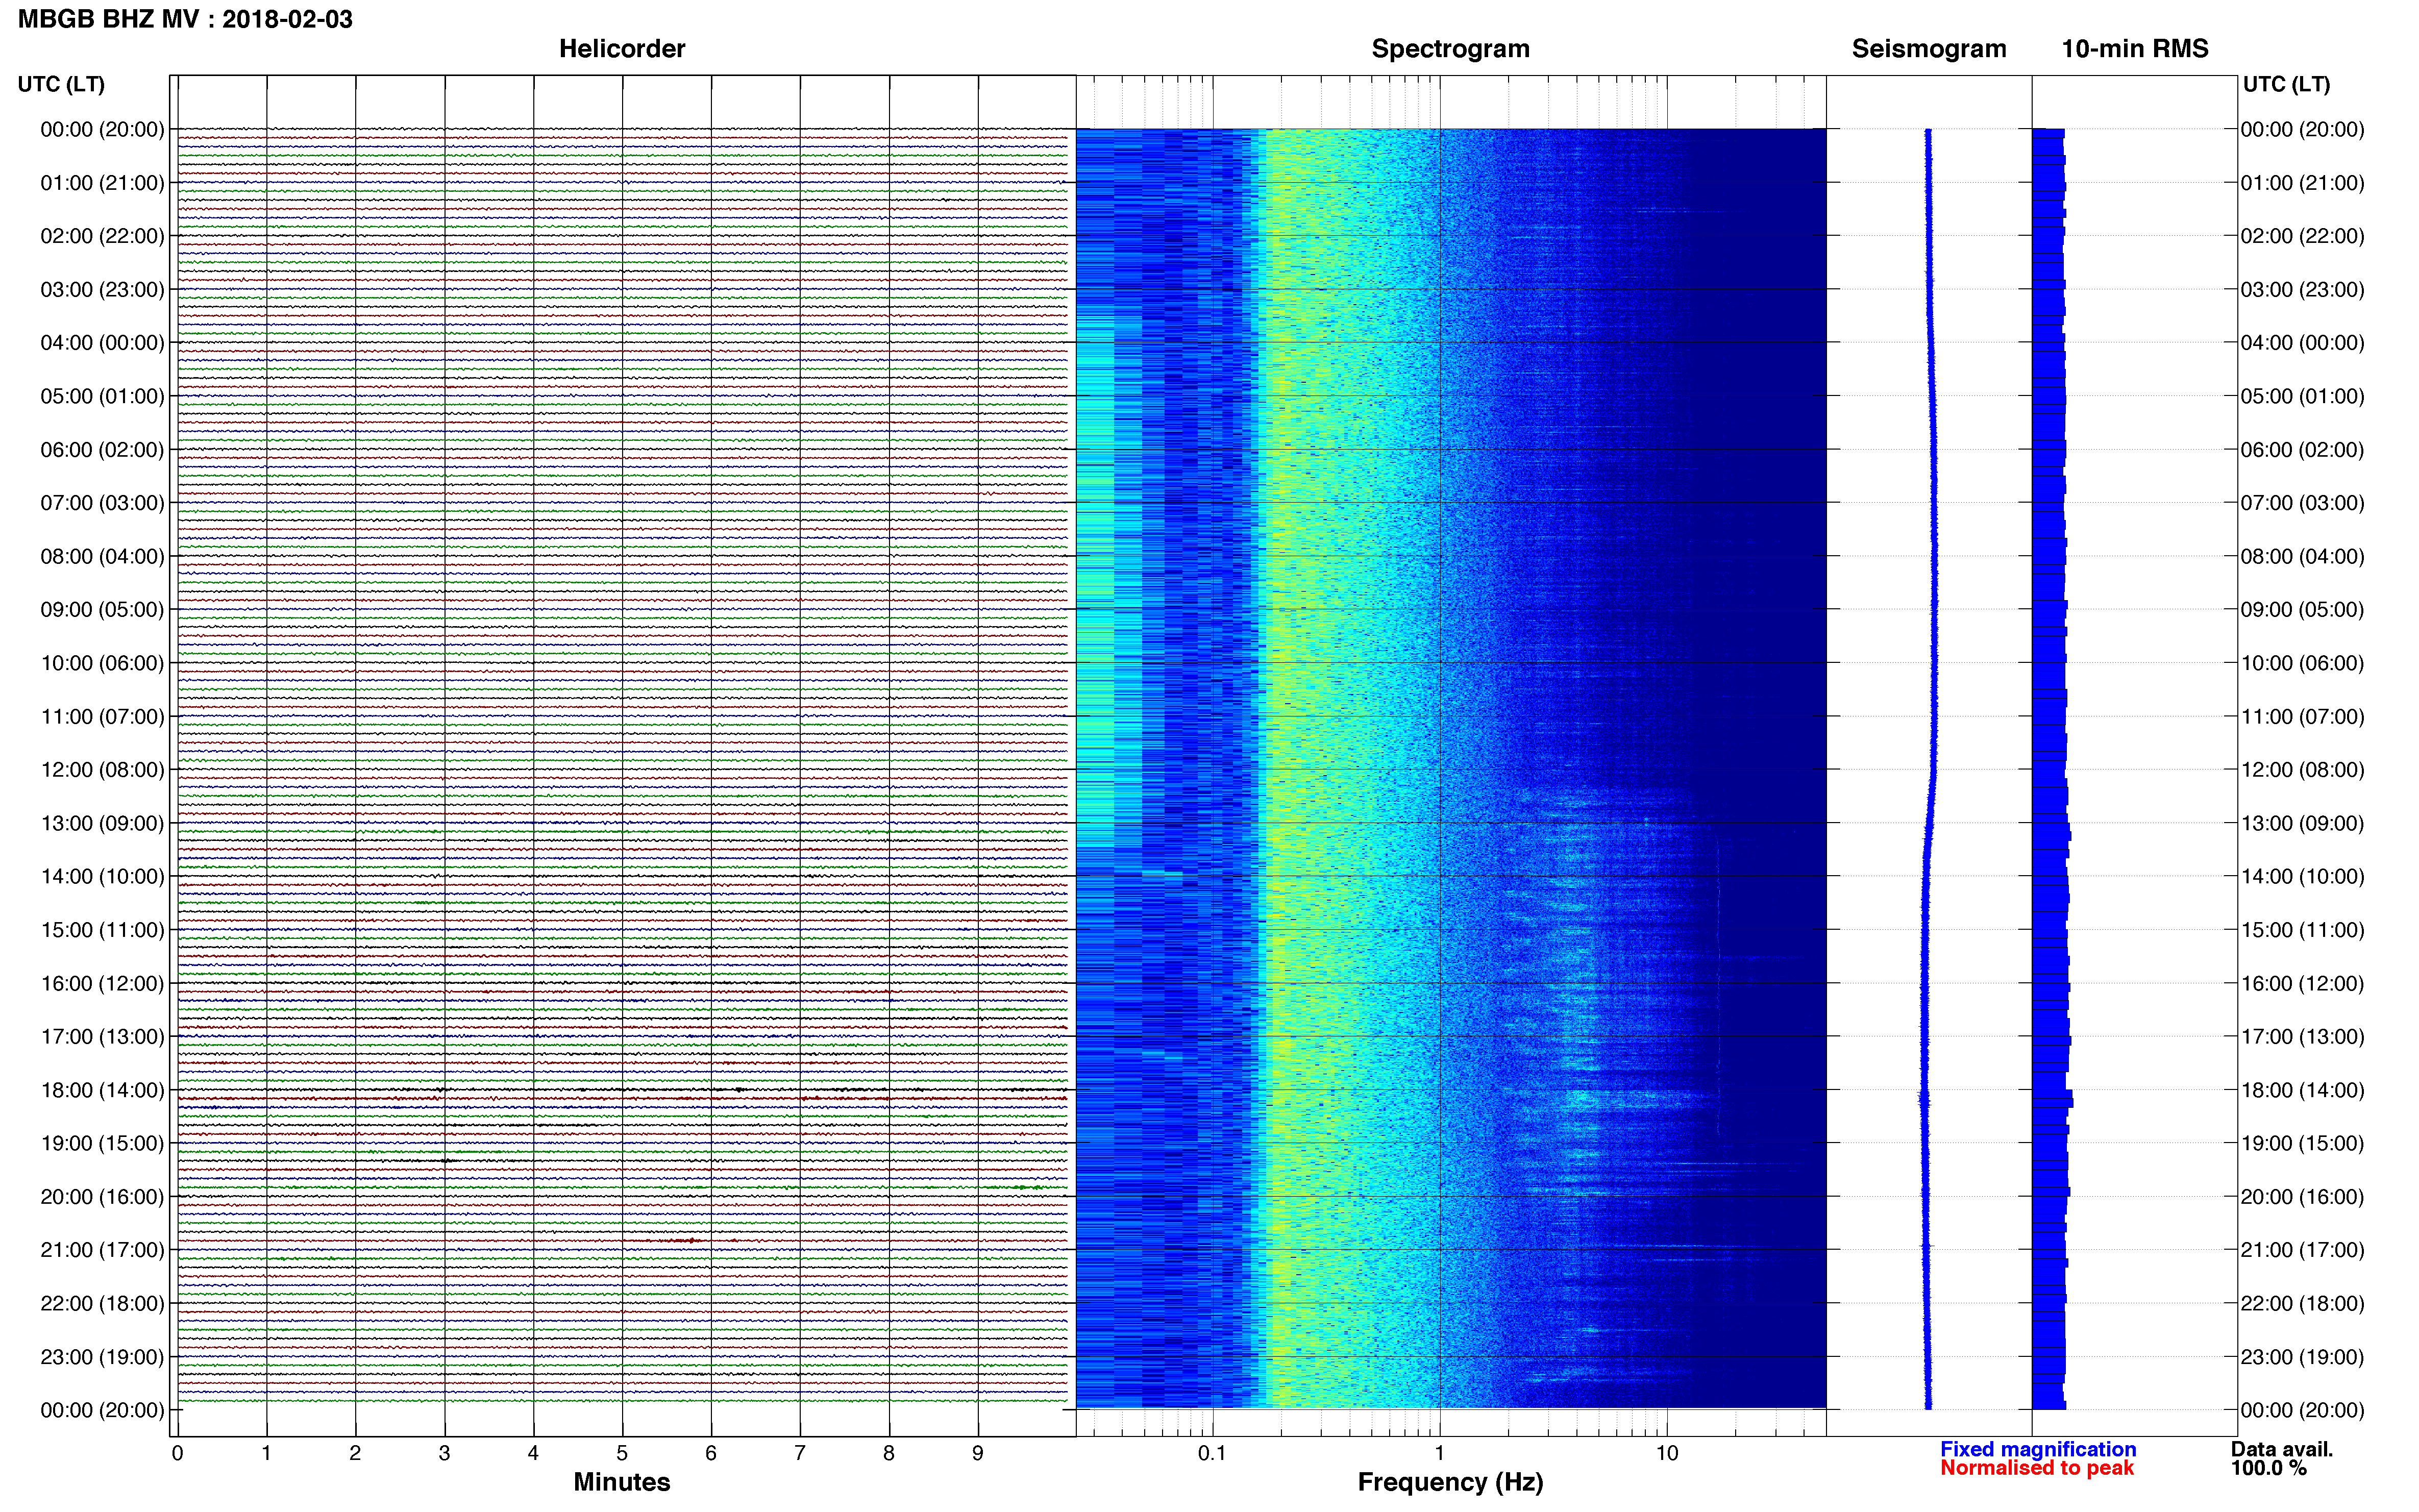
Task: Click the '0.1' tick on the frequency axis
Action: click(1212, 1453)
